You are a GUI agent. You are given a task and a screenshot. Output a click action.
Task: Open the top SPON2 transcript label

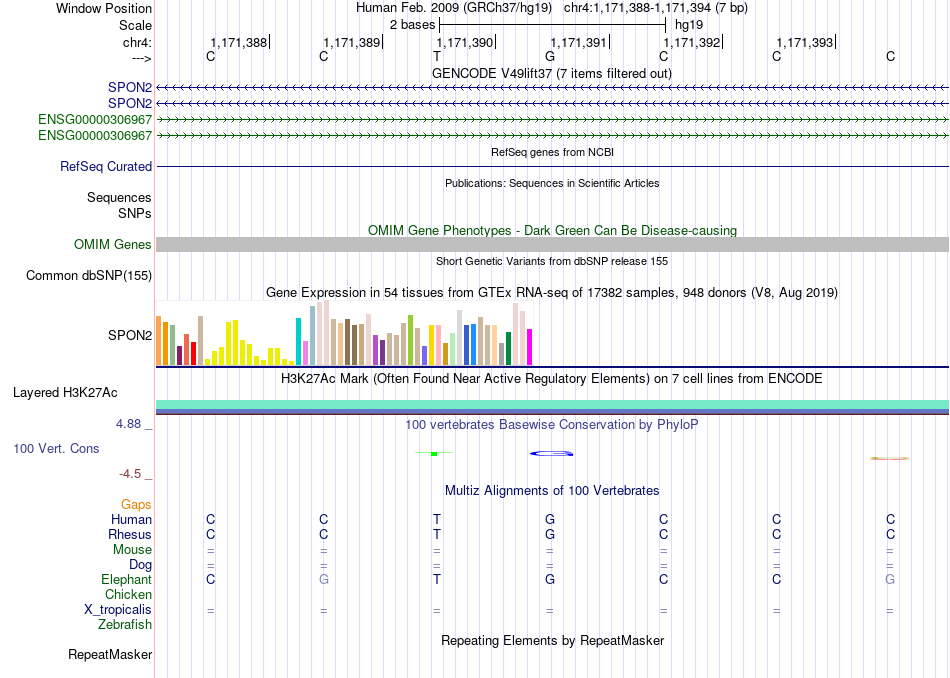tap(130, 88)
